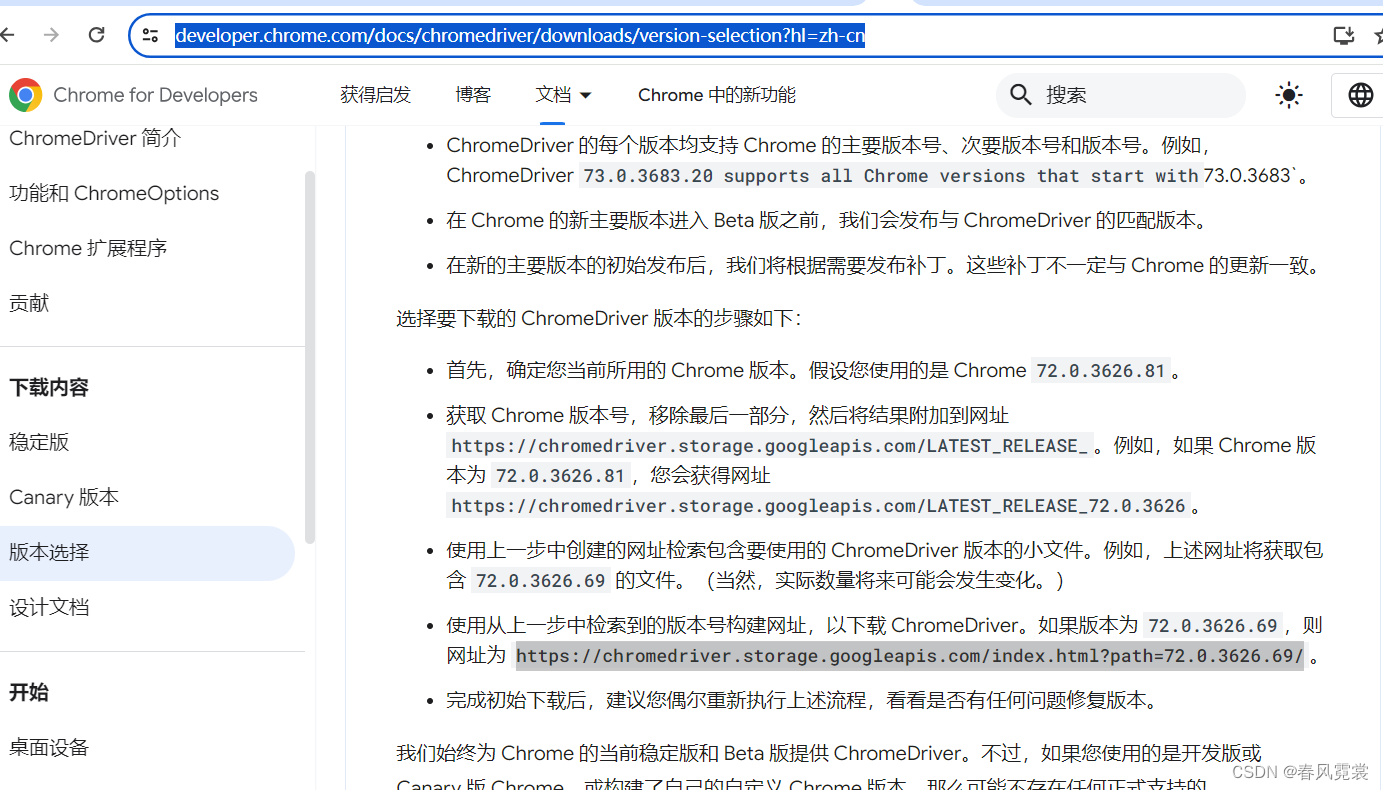Click the sidebar vertical scrollbar
The width and height of the screenshot is (1383, 790).
click(310, 357)
